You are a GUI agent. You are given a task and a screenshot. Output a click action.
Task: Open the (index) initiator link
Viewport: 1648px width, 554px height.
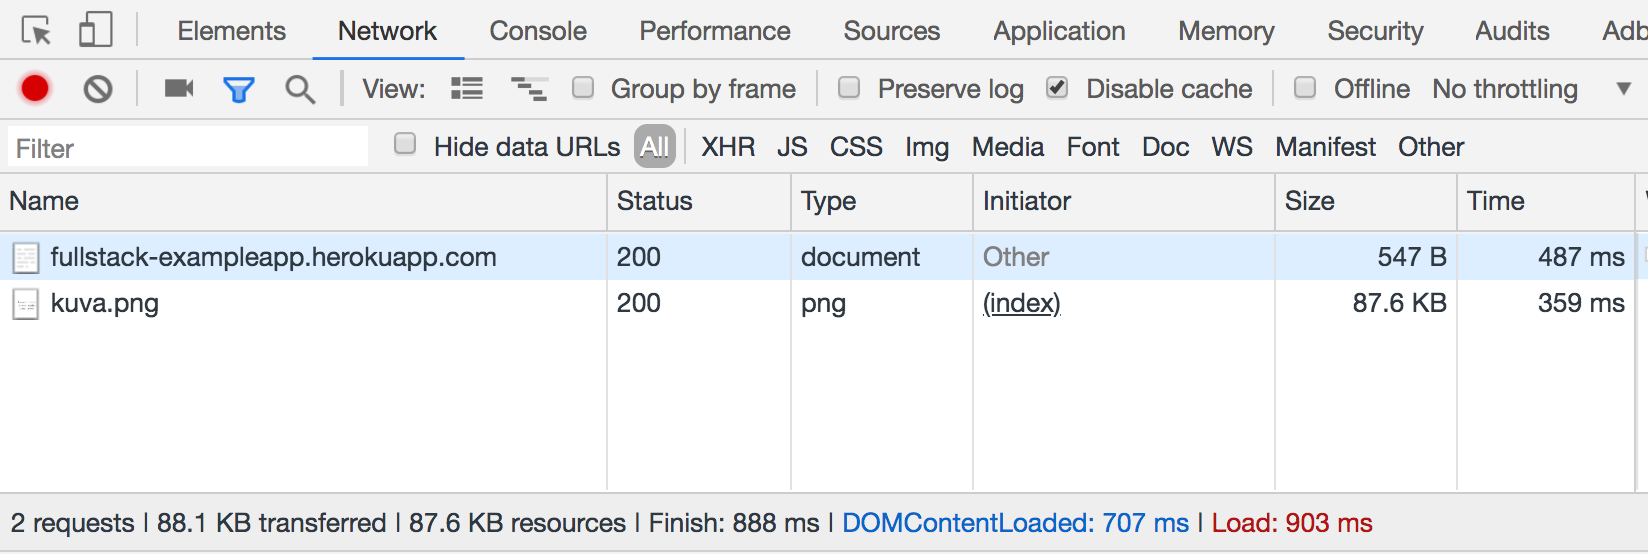[1021, 303]
